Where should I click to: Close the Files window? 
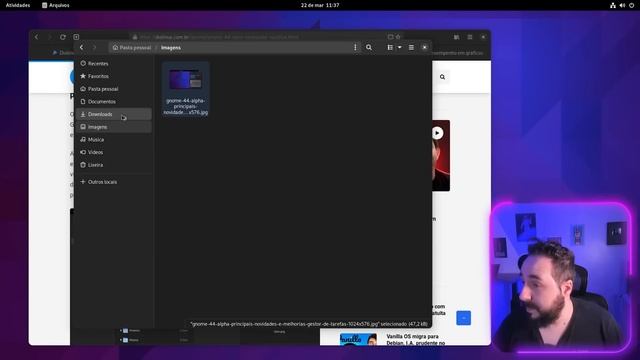point(424,47)
